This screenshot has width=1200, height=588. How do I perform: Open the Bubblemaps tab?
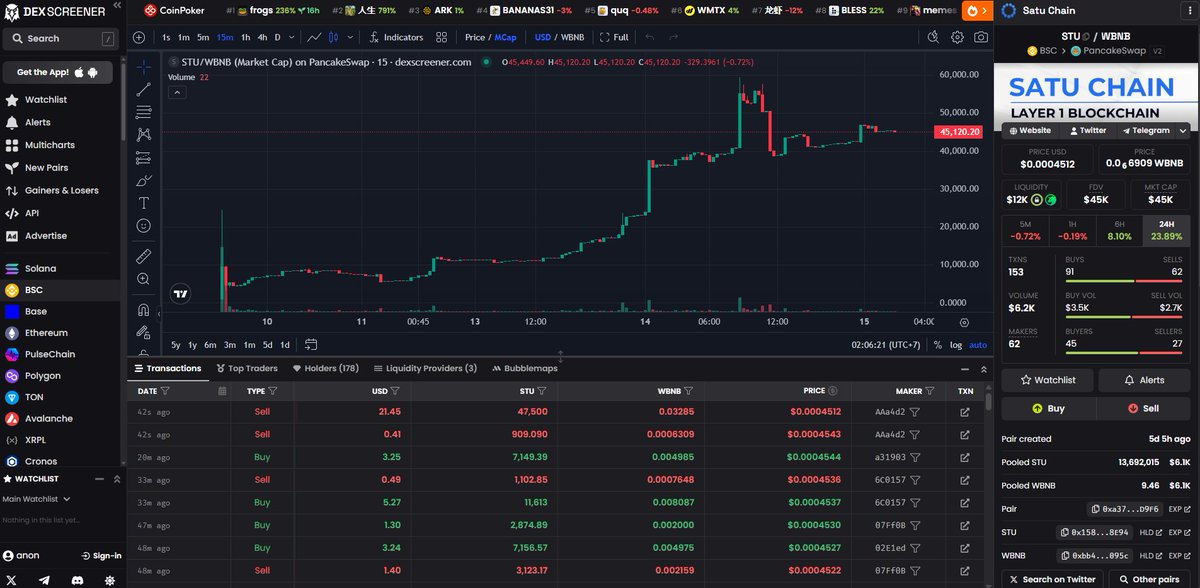tap(524, 368)
